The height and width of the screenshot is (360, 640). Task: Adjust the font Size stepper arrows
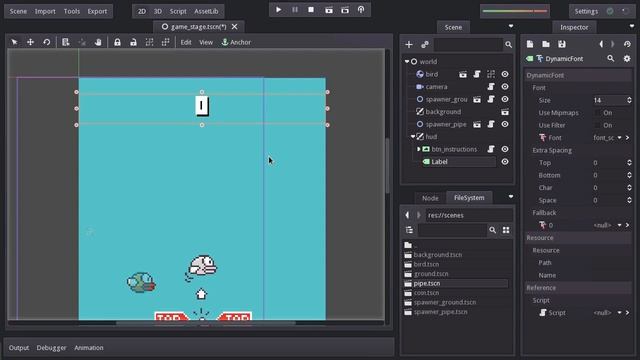[629, 100]
